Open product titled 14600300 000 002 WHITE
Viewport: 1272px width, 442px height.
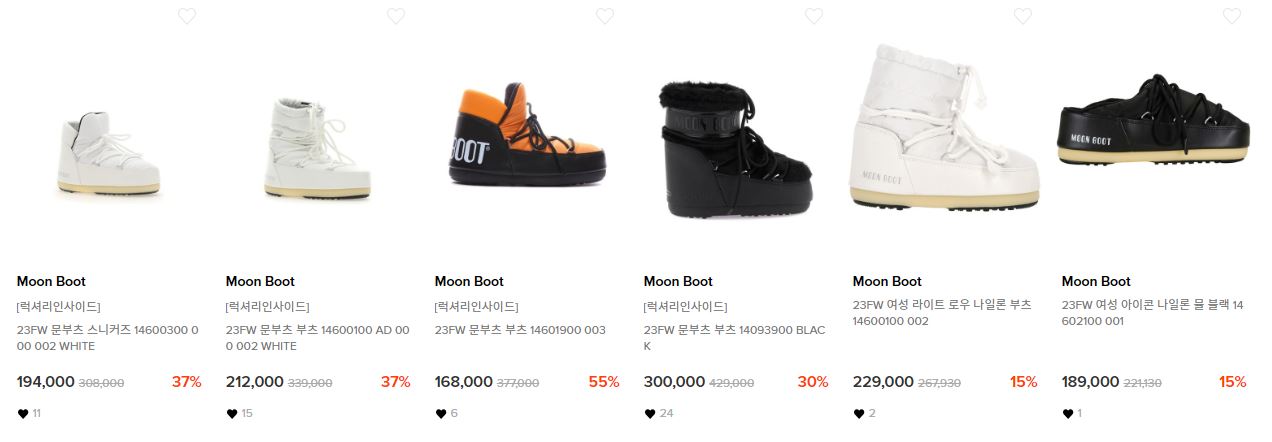click(108, 338)
